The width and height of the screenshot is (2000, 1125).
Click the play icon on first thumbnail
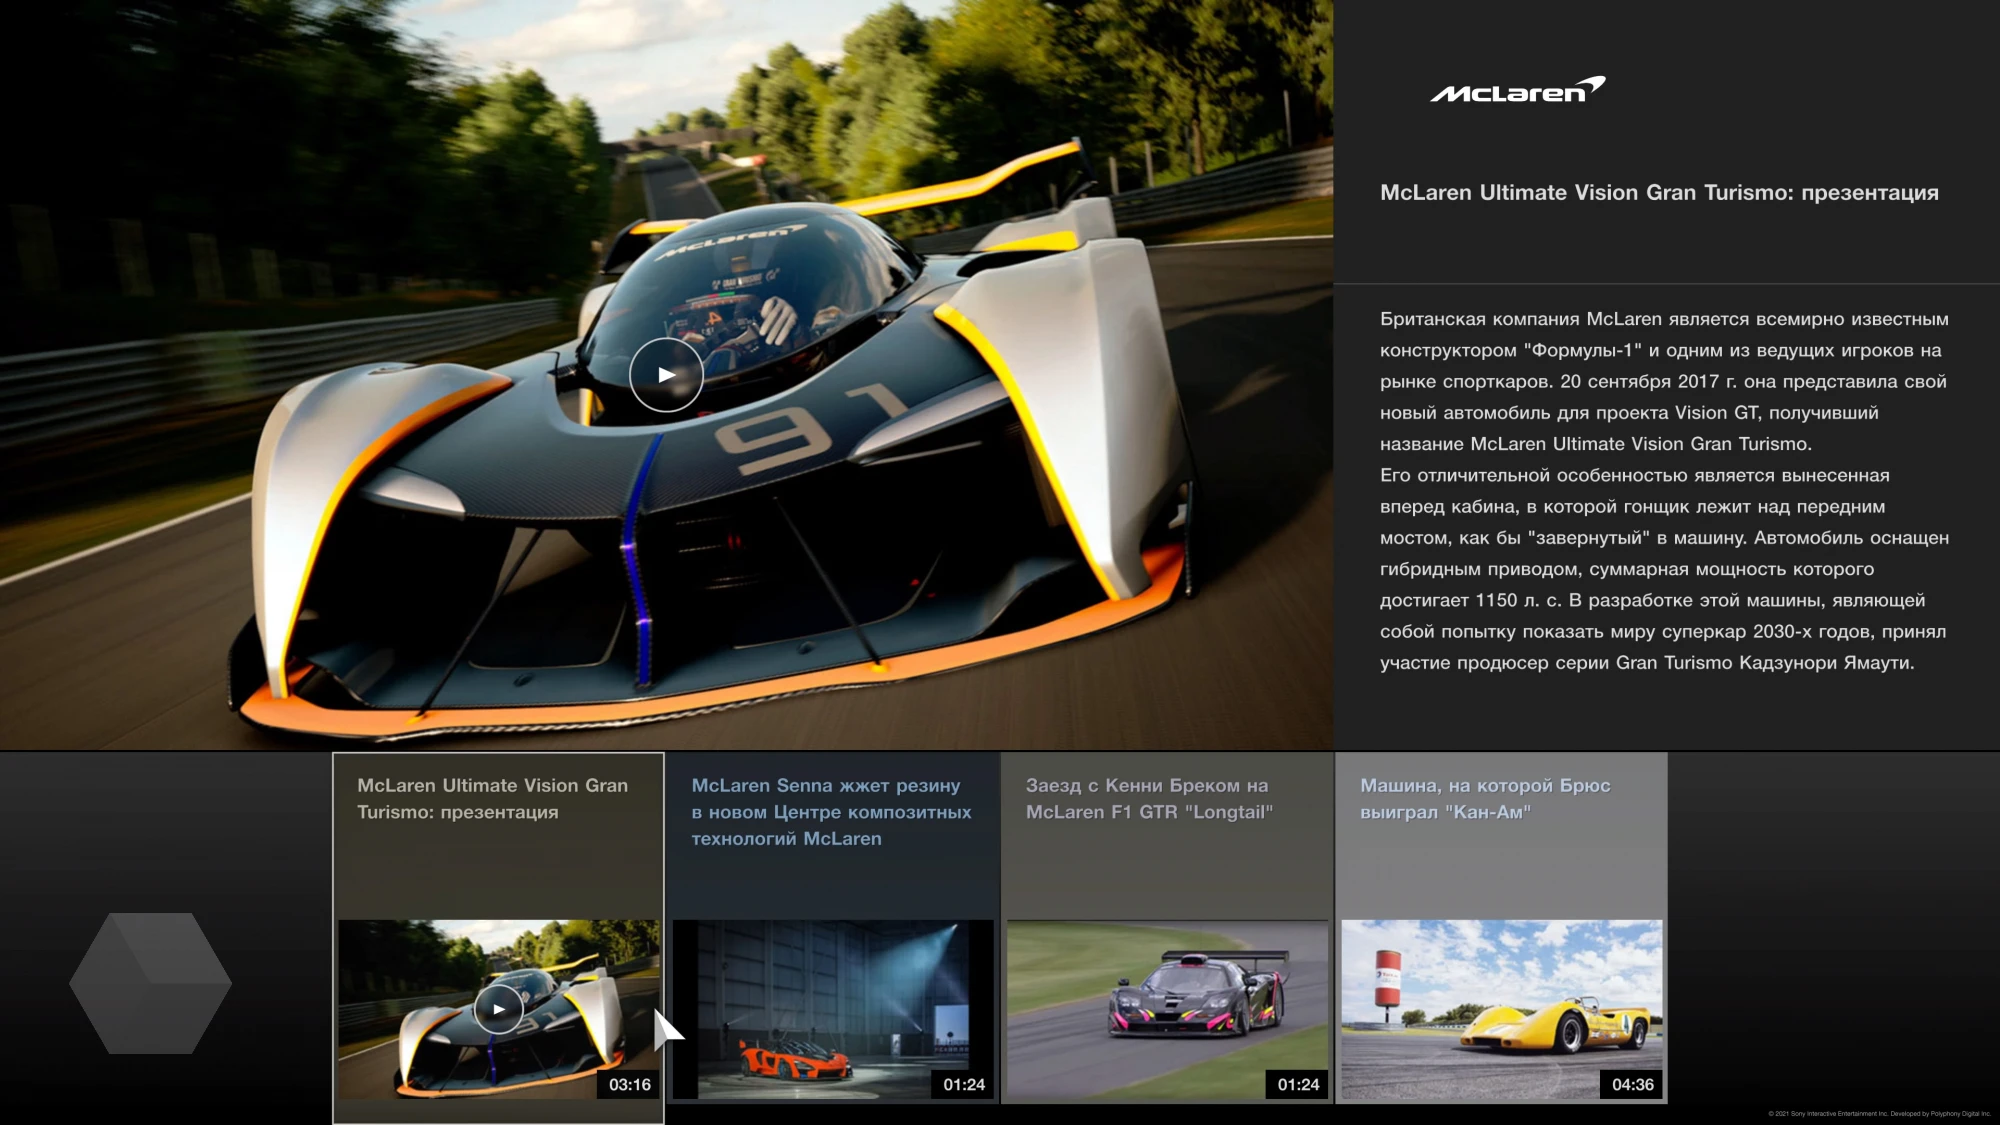click(x=498, y=1009)
